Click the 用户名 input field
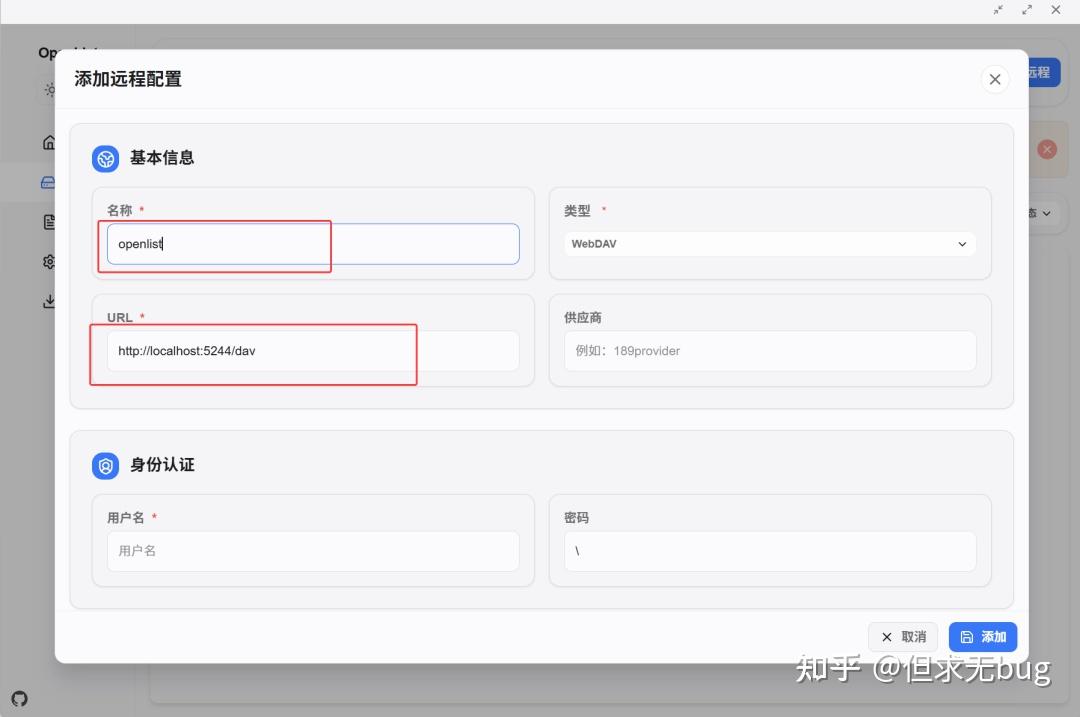This screenshot has width=1080, height=717. click(x=313, y=550)
